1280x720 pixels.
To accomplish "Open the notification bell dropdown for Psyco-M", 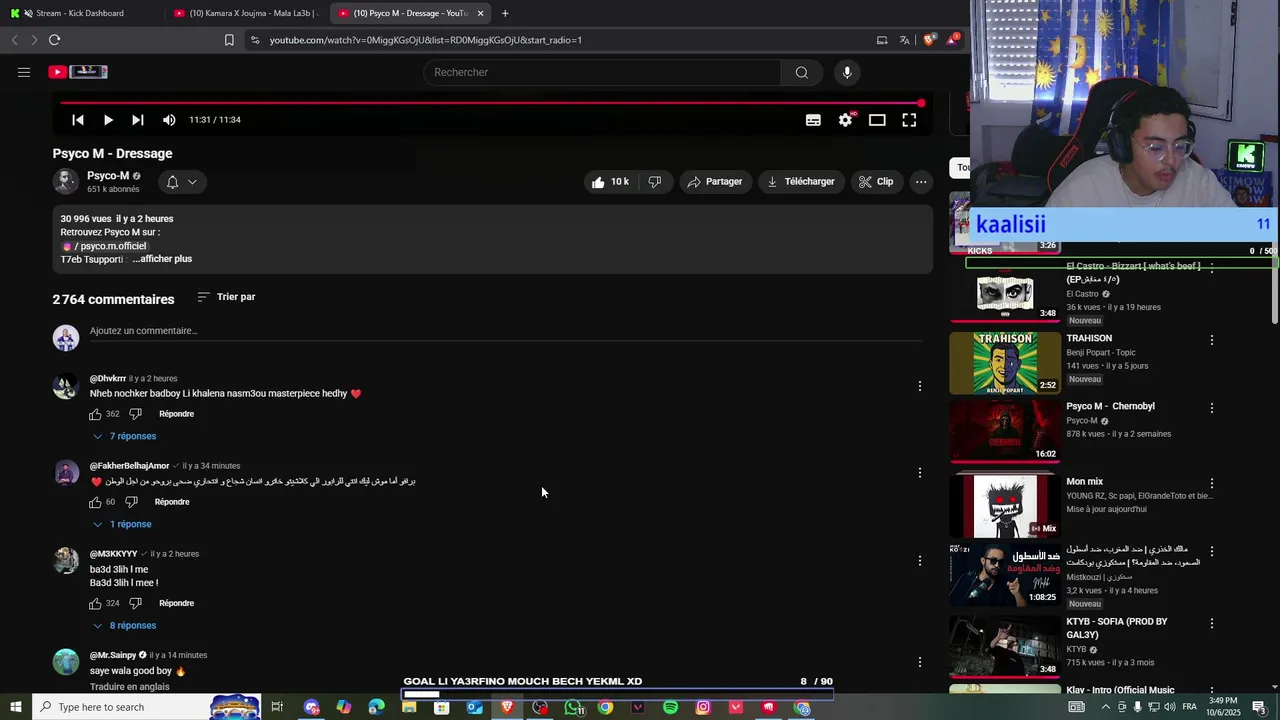I will [x=181, y=182].
